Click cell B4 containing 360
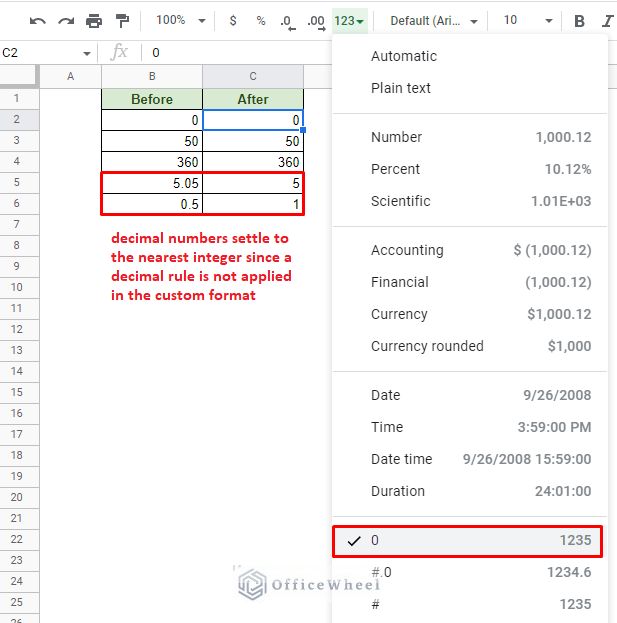617x623 pixels. tap(152, 162)
